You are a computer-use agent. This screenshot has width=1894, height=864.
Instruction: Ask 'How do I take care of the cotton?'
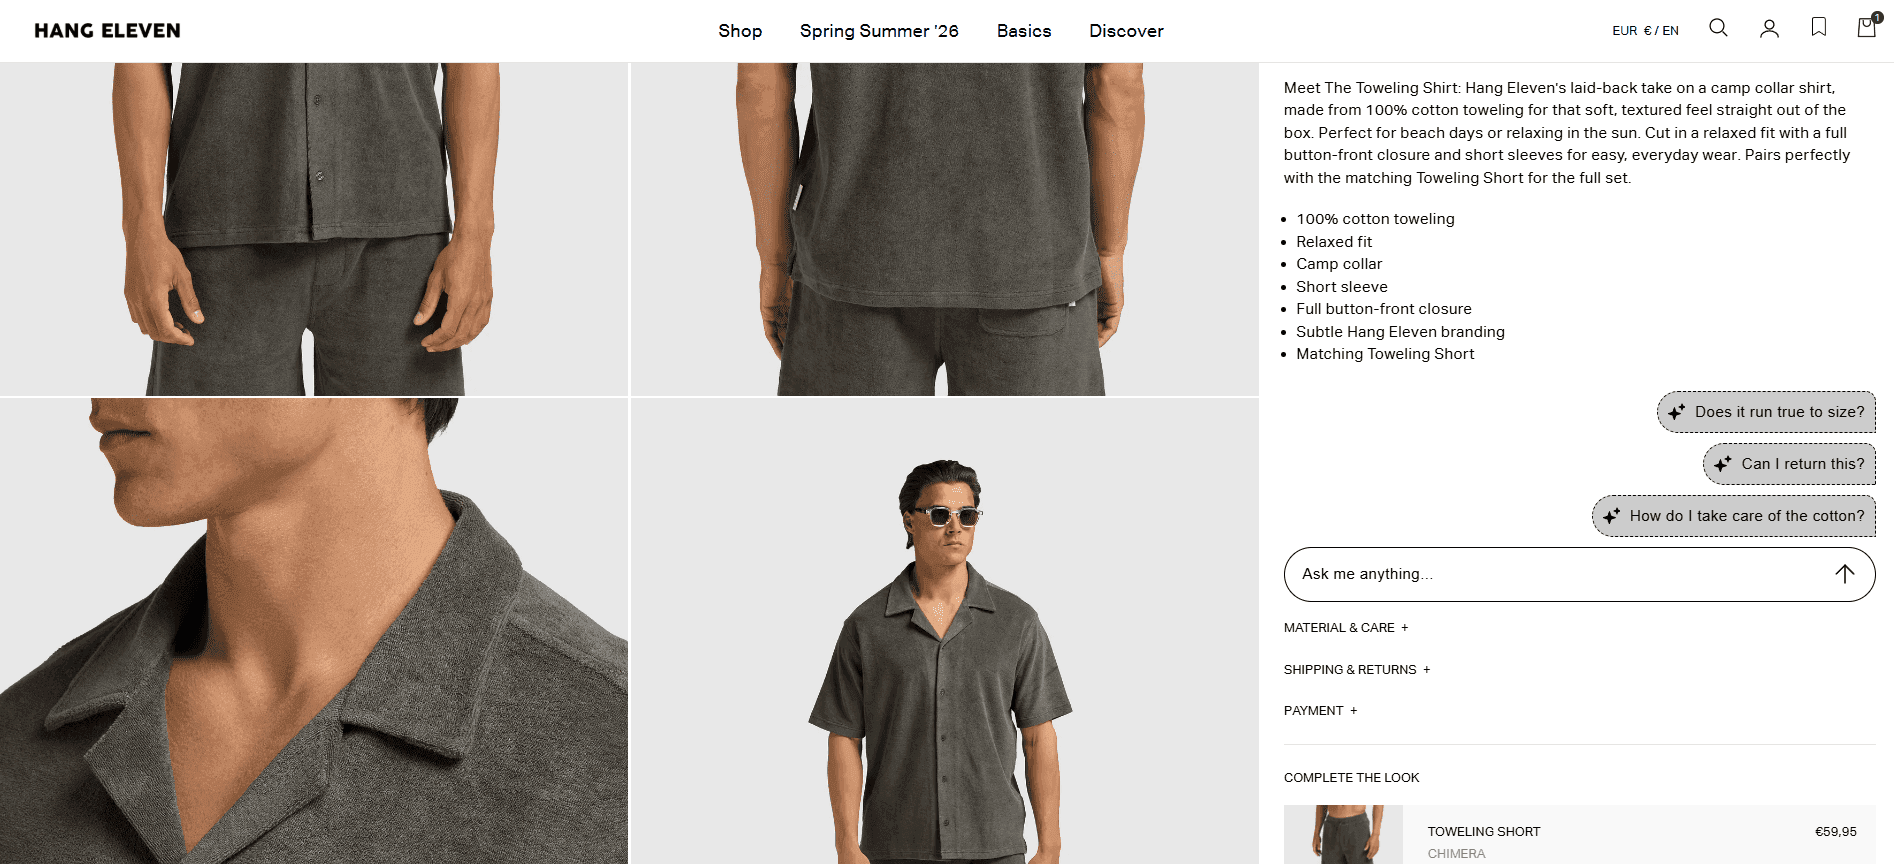tap(1733, 516)
